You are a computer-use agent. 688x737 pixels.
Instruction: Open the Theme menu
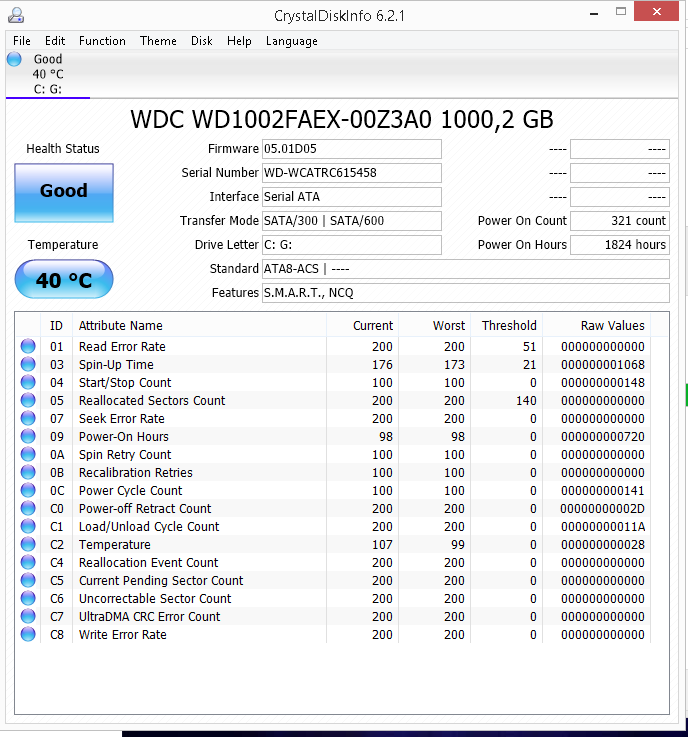click(x=158, y=41)
